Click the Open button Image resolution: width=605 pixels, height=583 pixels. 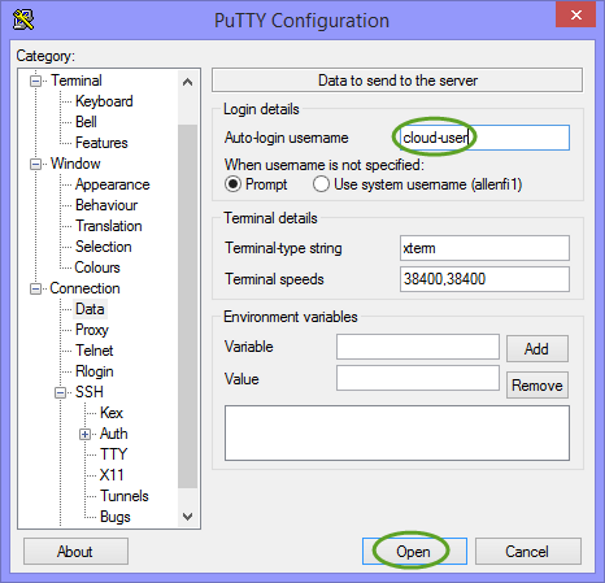pyautogui.click(x=414, y=551)
